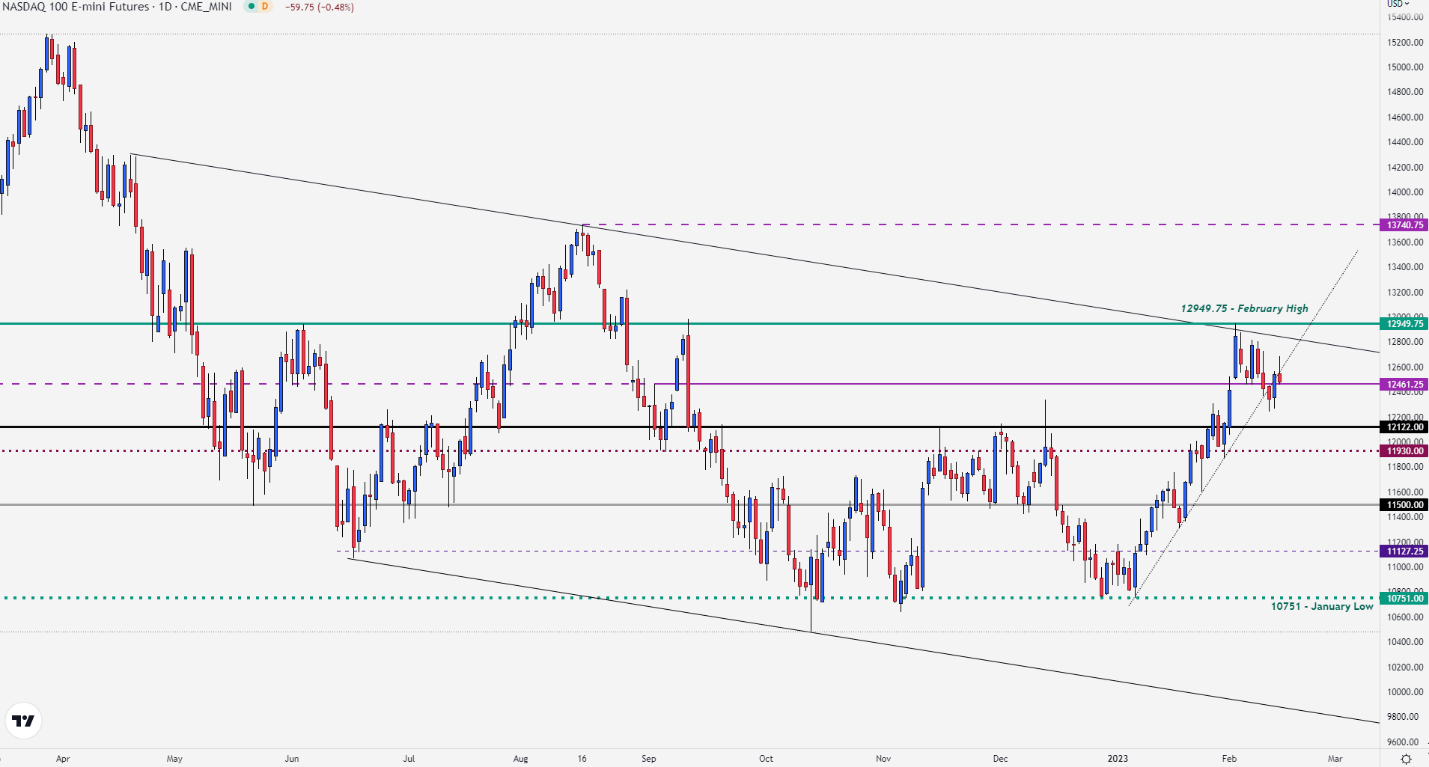This screenshot has height=767, width=1429.
Task: Click the orange D delayed-data badge
Action: point(263,6)
